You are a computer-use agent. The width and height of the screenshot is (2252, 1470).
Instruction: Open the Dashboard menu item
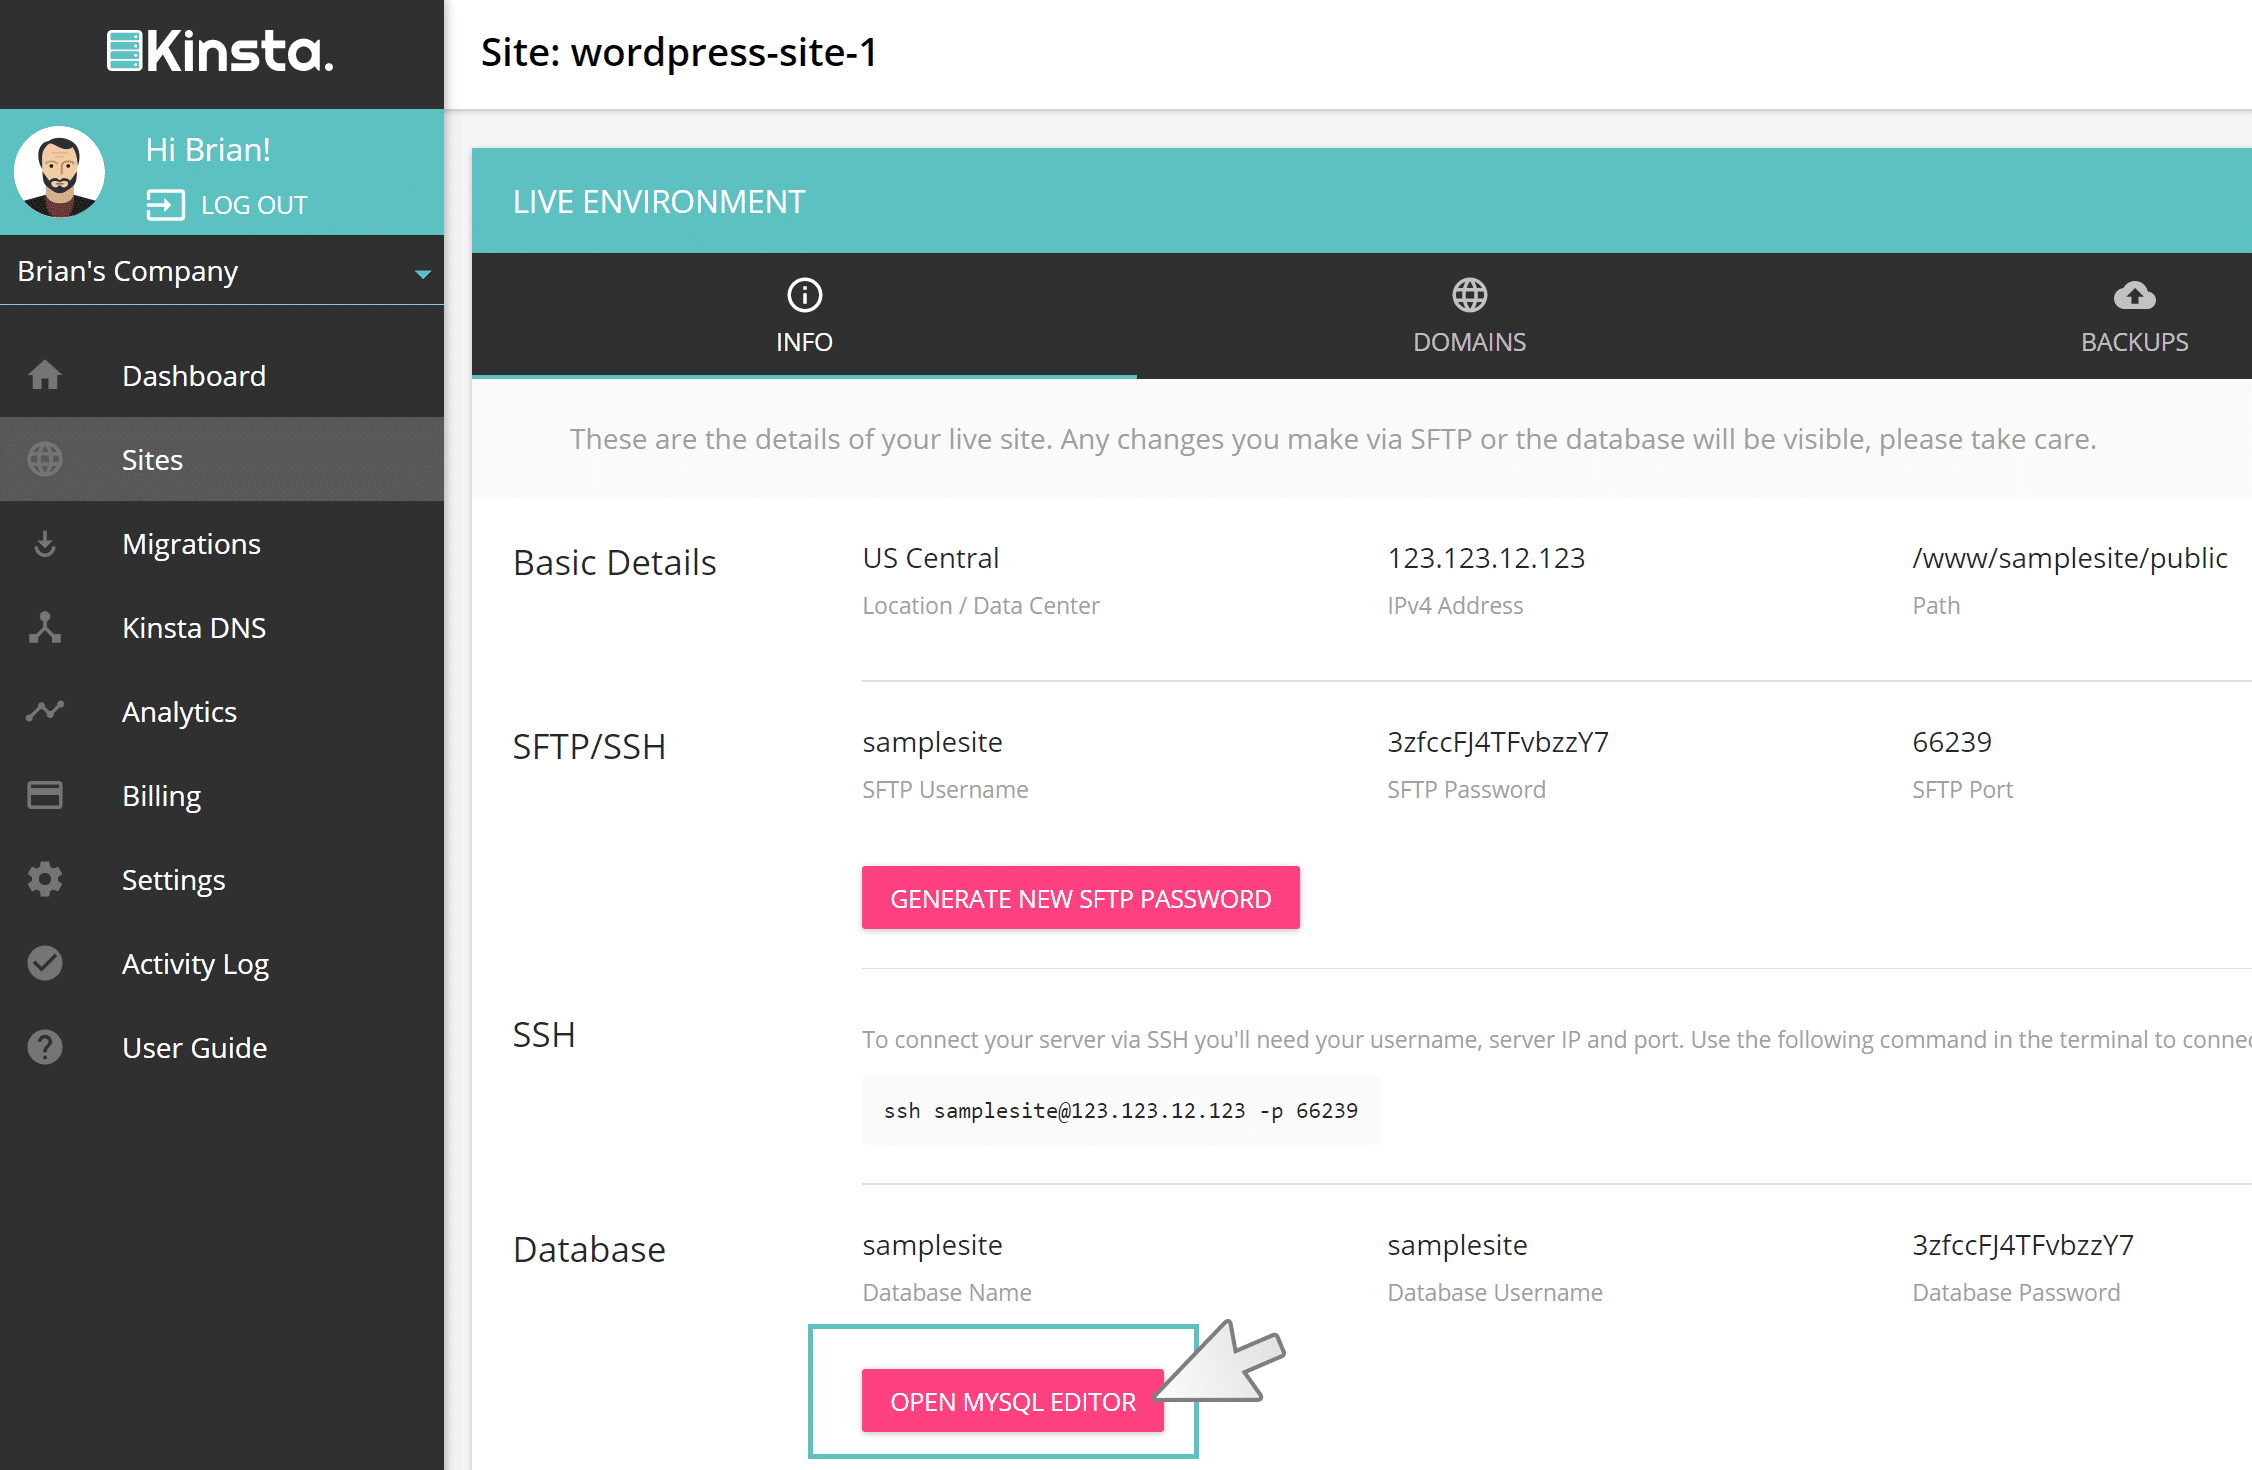[x=194, y=376]
